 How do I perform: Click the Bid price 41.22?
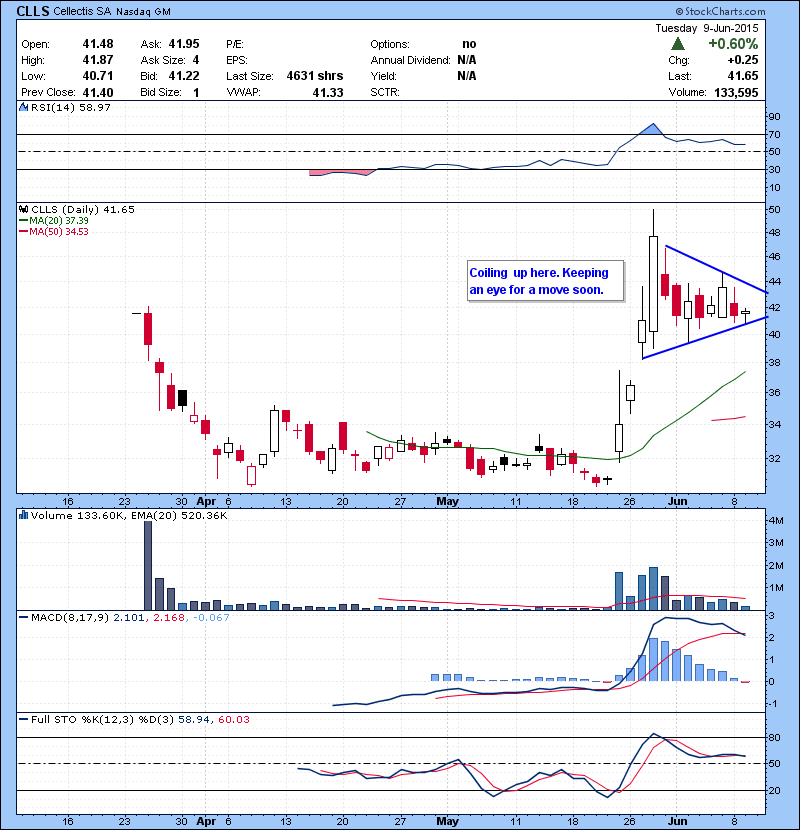click(x=184, y=76)
